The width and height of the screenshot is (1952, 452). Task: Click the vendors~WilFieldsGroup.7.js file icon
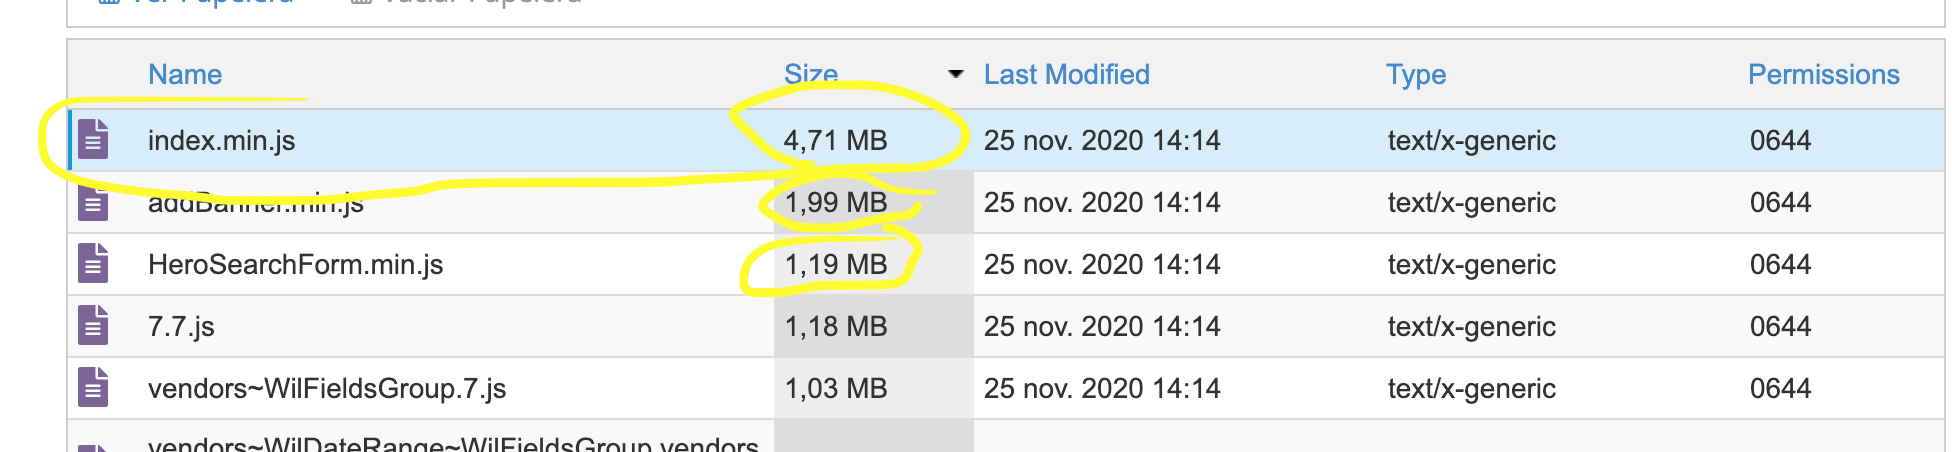(x=93, y=388)
